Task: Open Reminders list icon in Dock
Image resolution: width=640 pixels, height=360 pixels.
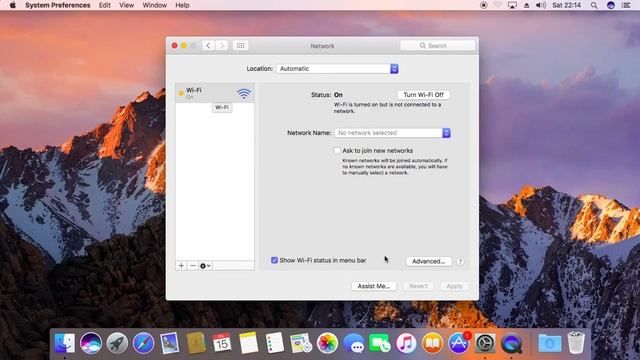Action: pyautogui.click(x=275, y=343)
